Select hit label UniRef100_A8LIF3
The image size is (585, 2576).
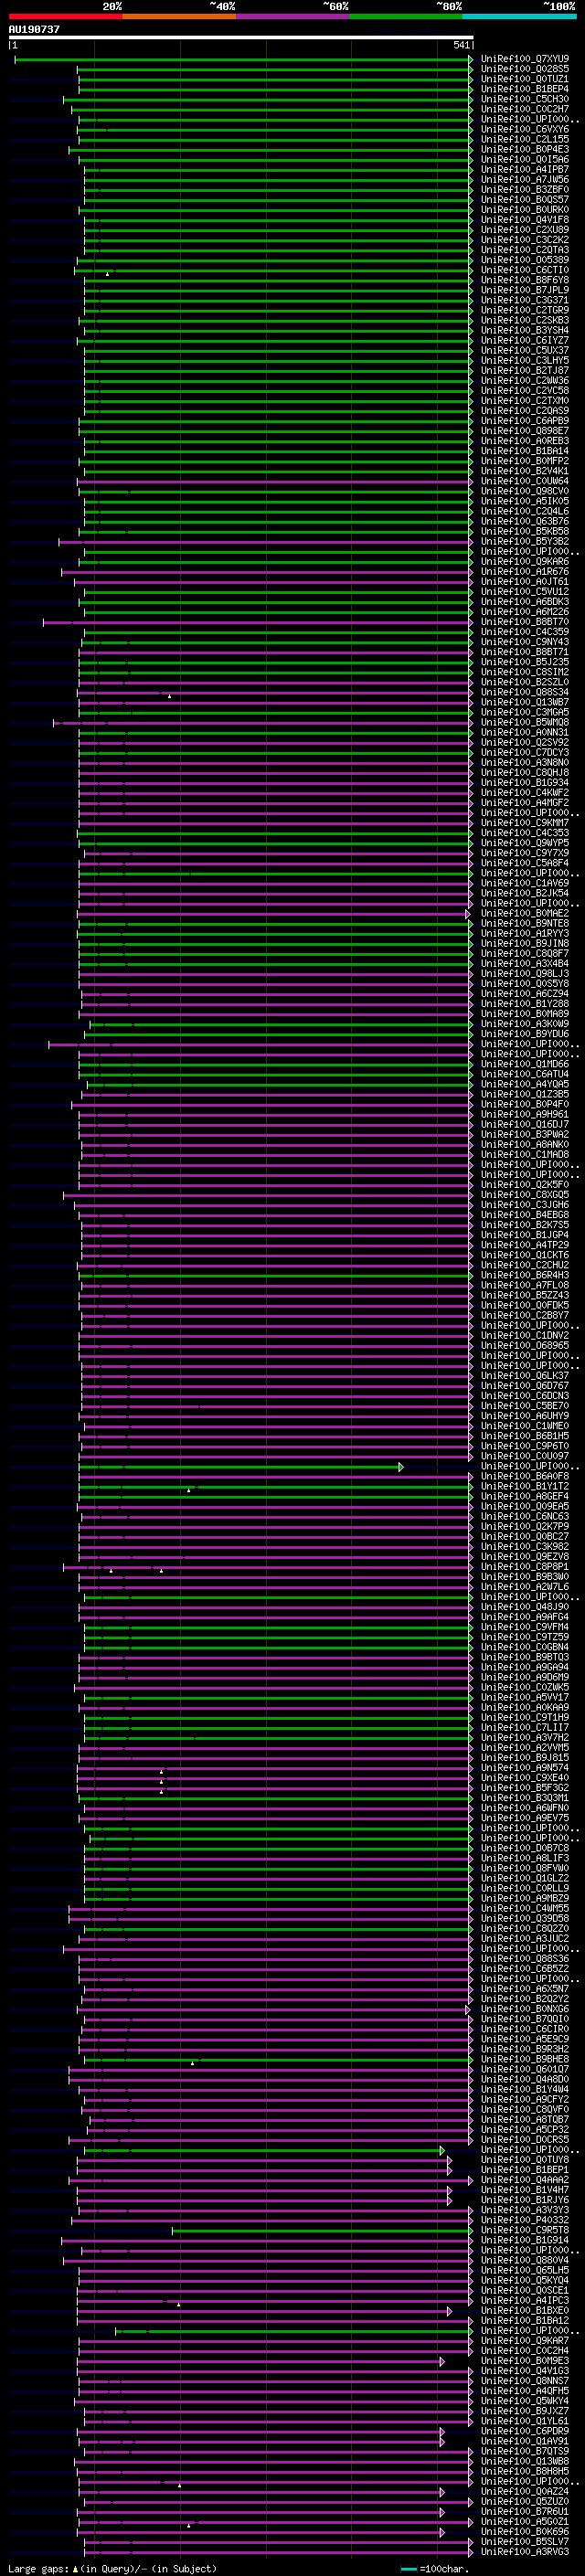point(525,1858)
